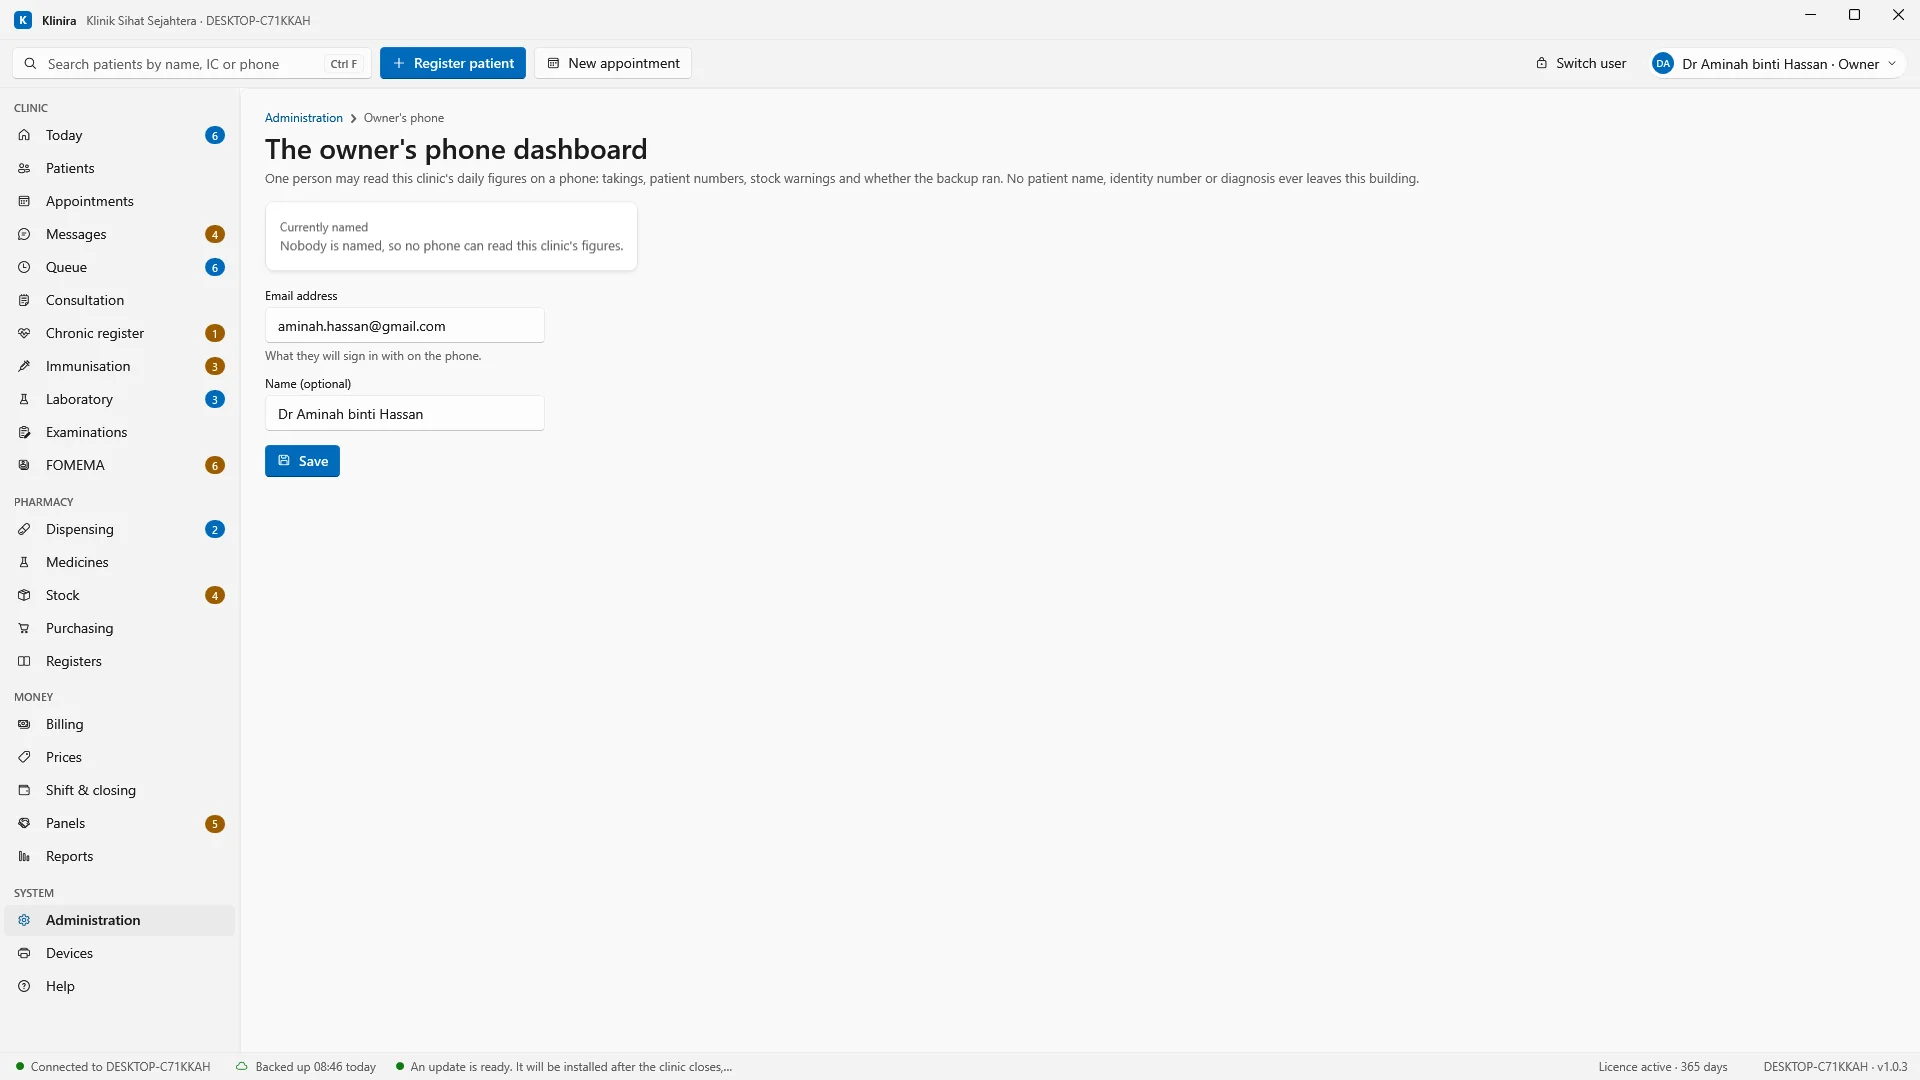This screenshot has width=1920, height=1080.
Task: Click the Name (optional) field
Action: coord(405,414)
